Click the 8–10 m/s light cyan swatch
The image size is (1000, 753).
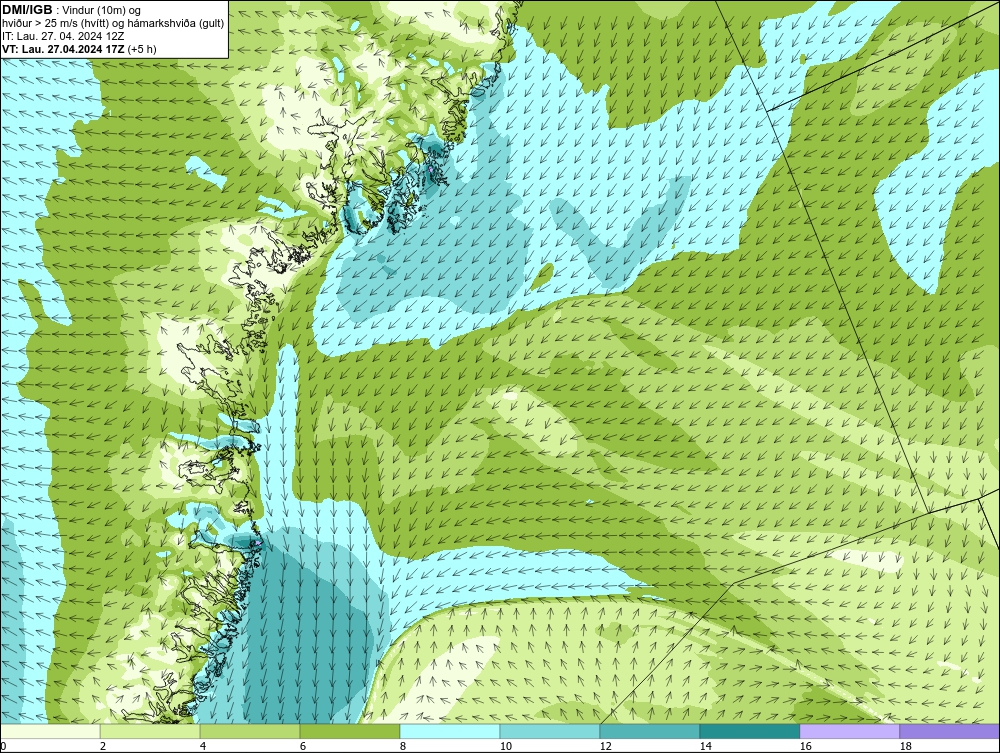[x=450, y=731]
